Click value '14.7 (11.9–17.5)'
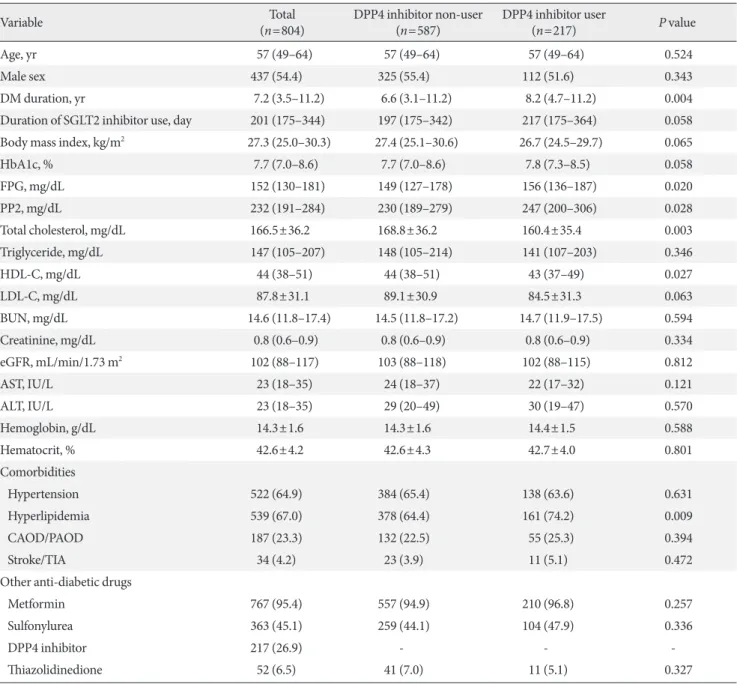 coord(561,318)
